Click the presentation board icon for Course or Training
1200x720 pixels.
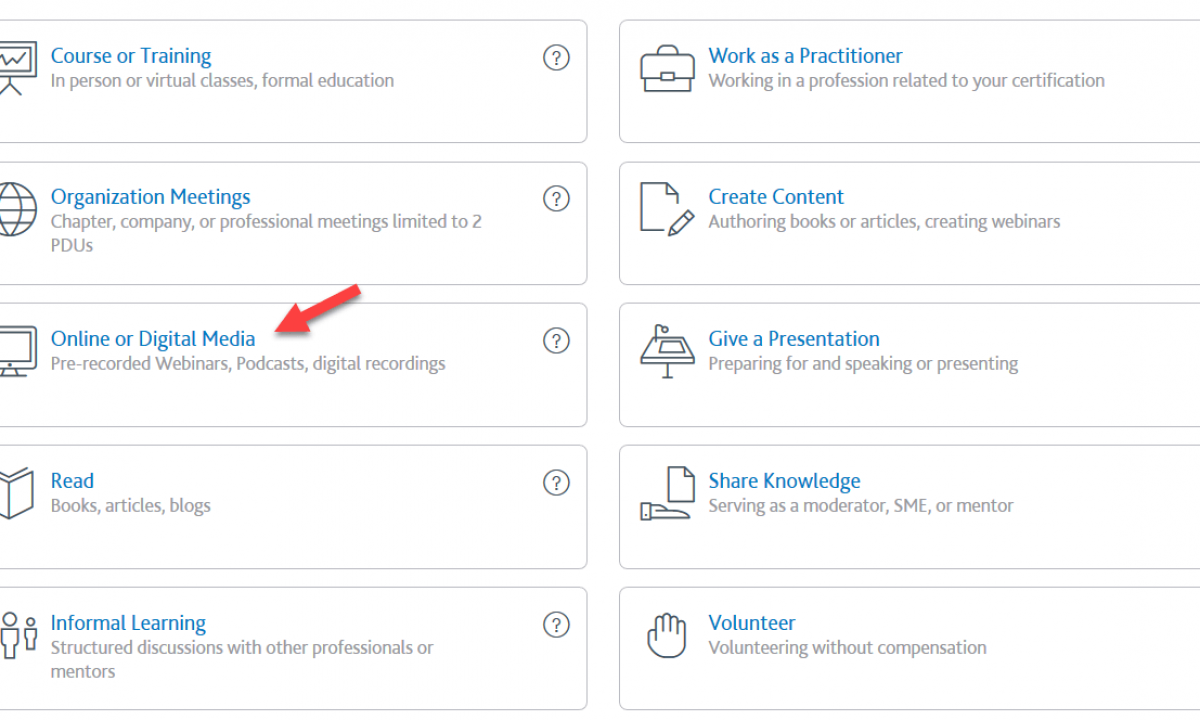coord(14,68)
